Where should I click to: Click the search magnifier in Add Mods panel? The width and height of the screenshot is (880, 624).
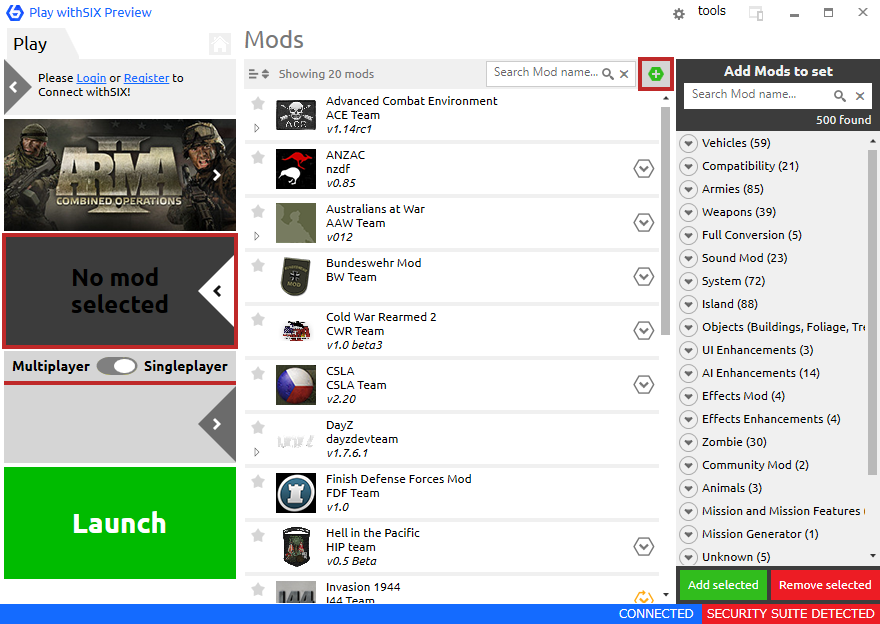(840, 96)
